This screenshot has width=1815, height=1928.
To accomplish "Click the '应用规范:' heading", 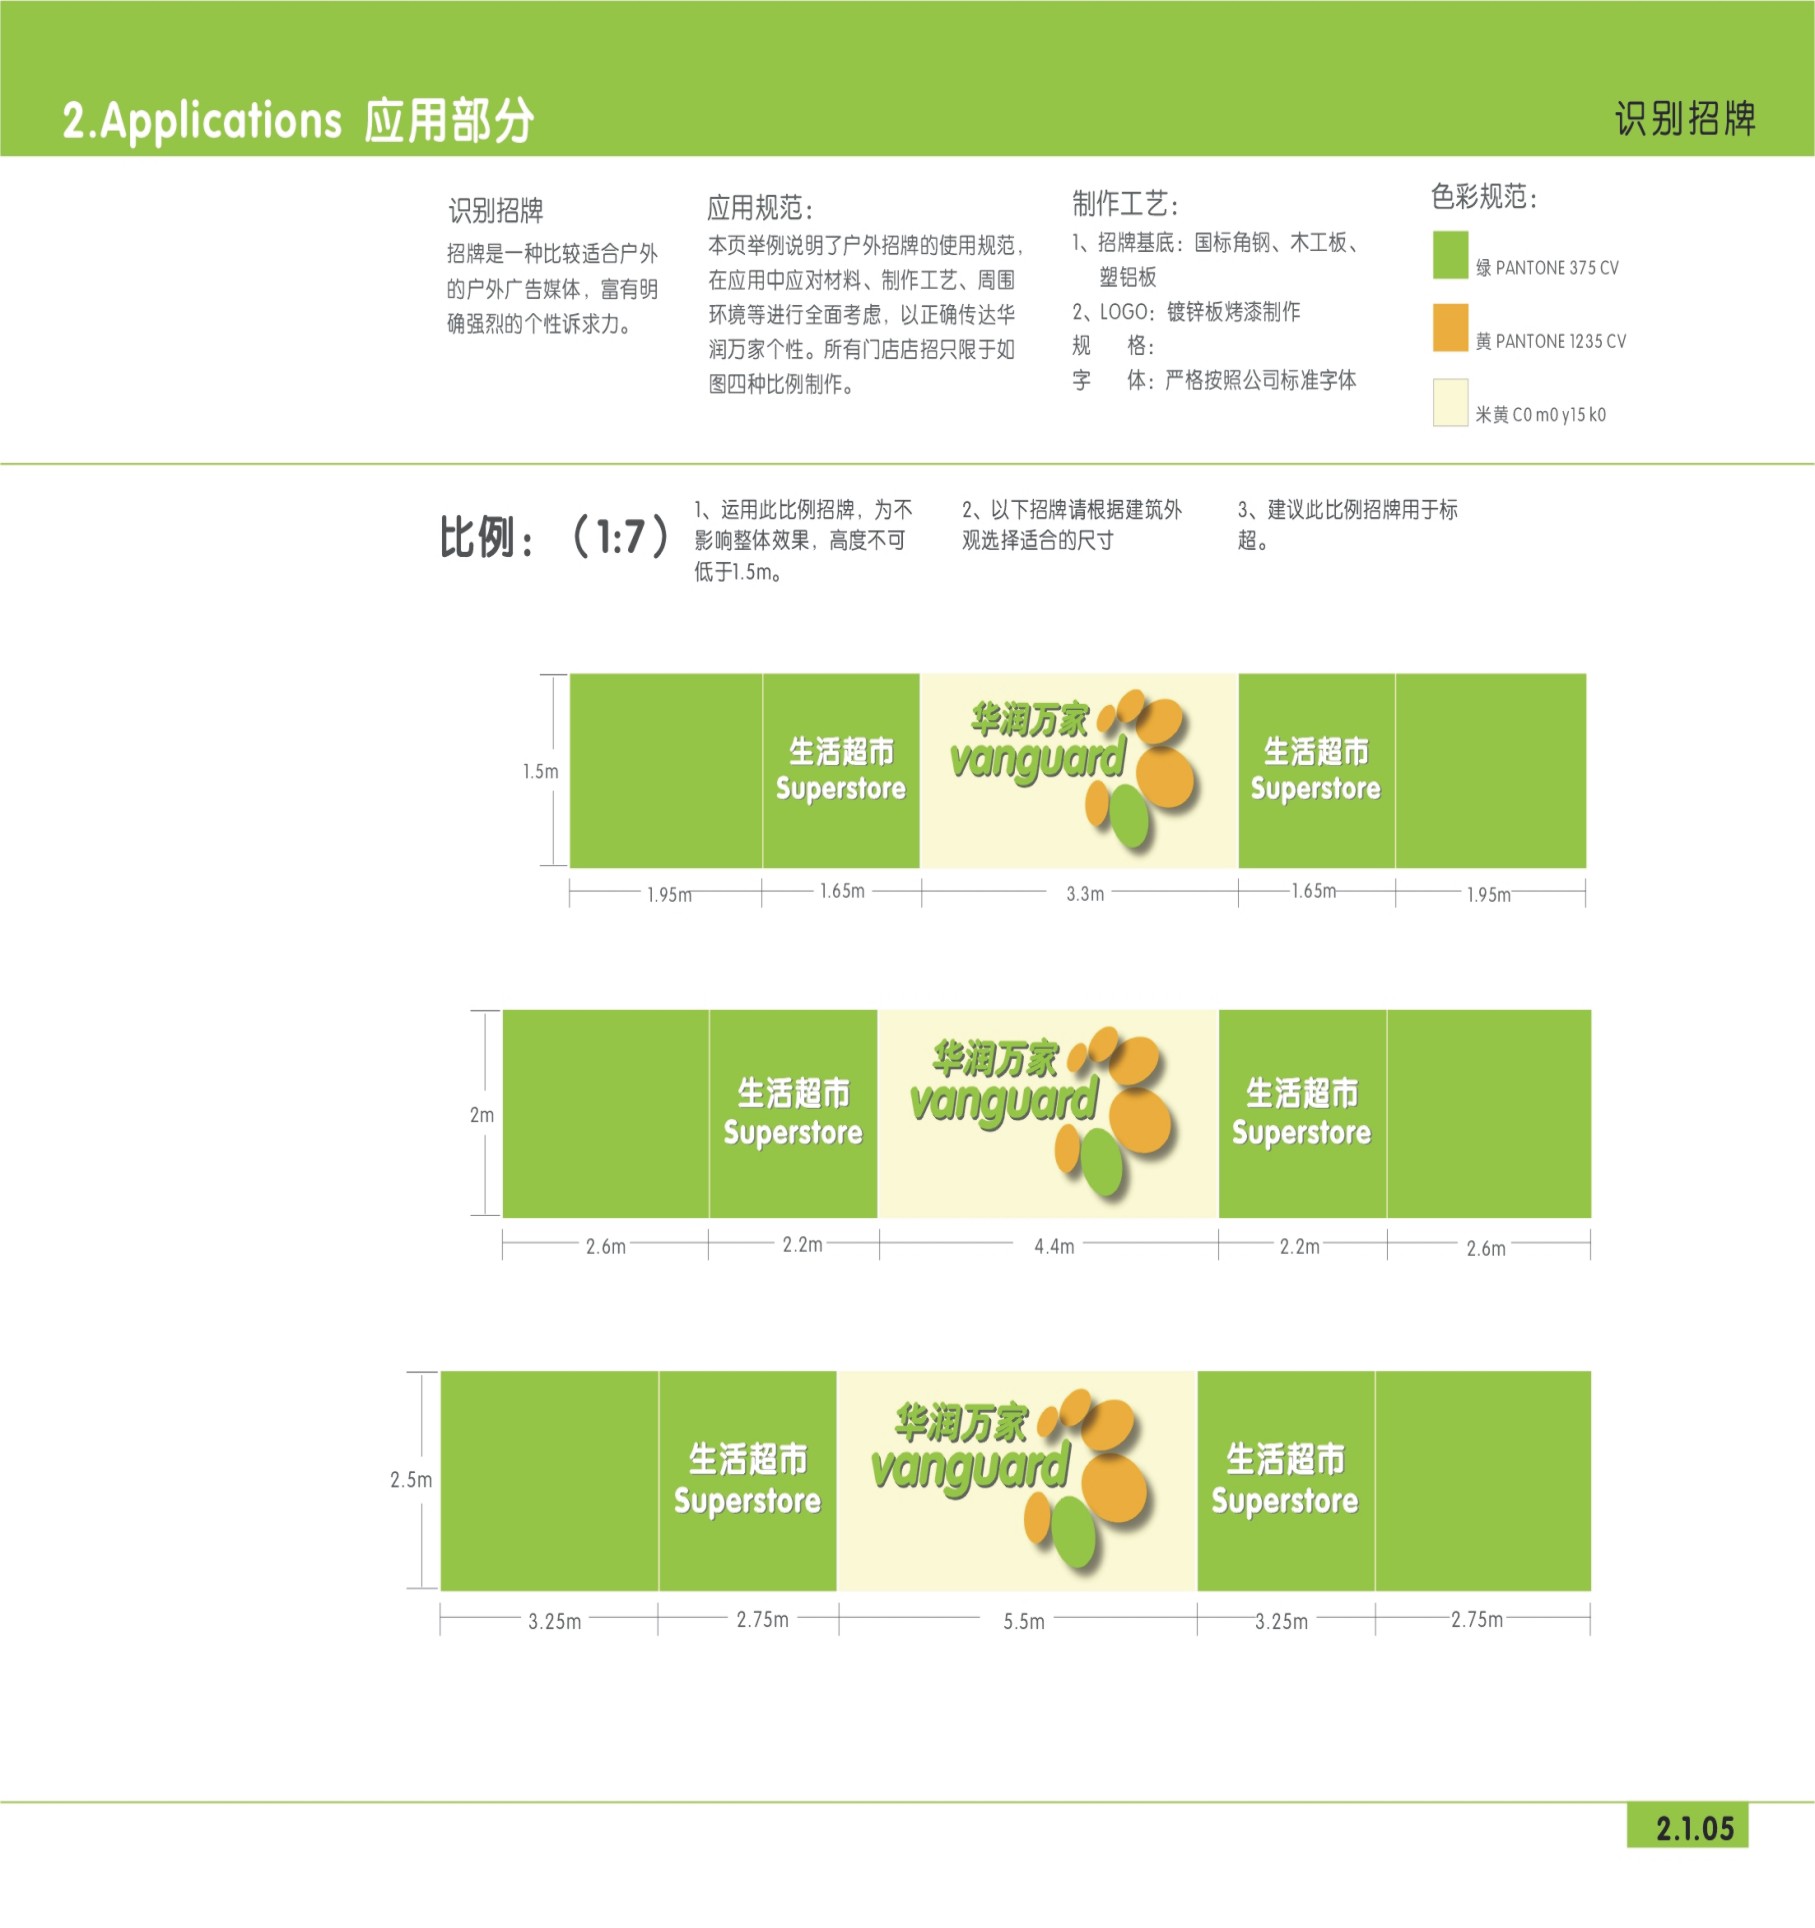I will (760, 208).
